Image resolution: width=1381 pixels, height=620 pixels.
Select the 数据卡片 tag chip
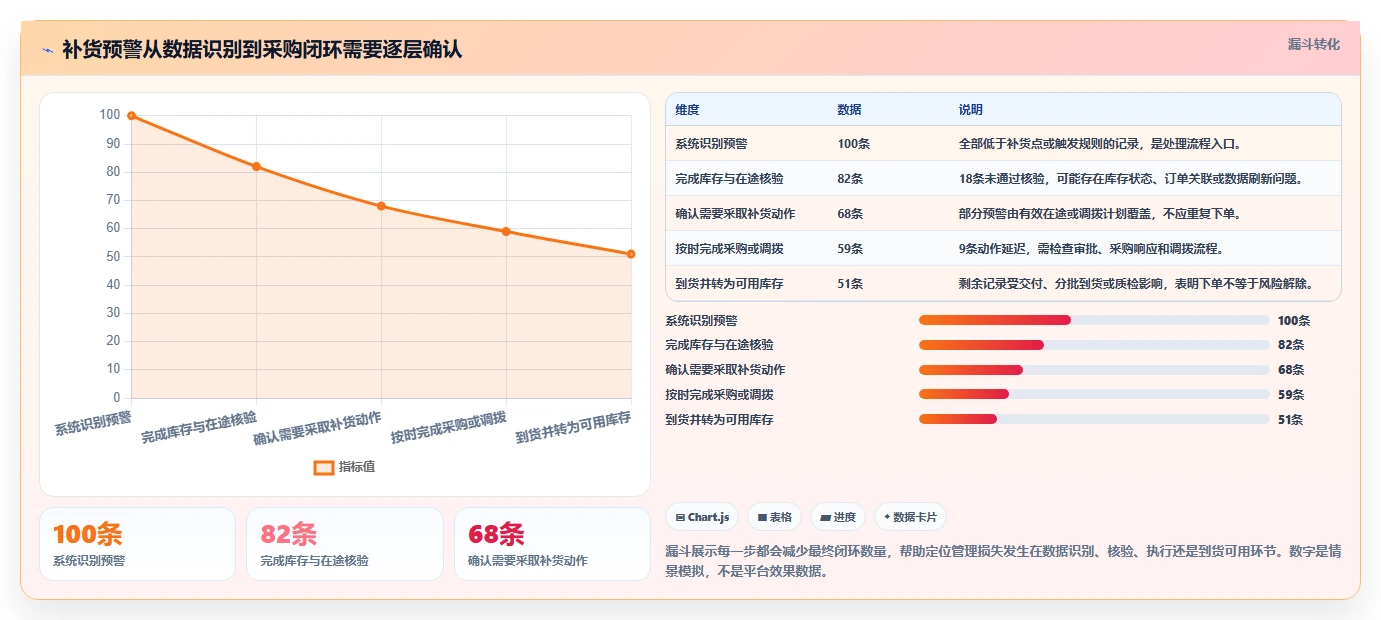coord(910,517)
